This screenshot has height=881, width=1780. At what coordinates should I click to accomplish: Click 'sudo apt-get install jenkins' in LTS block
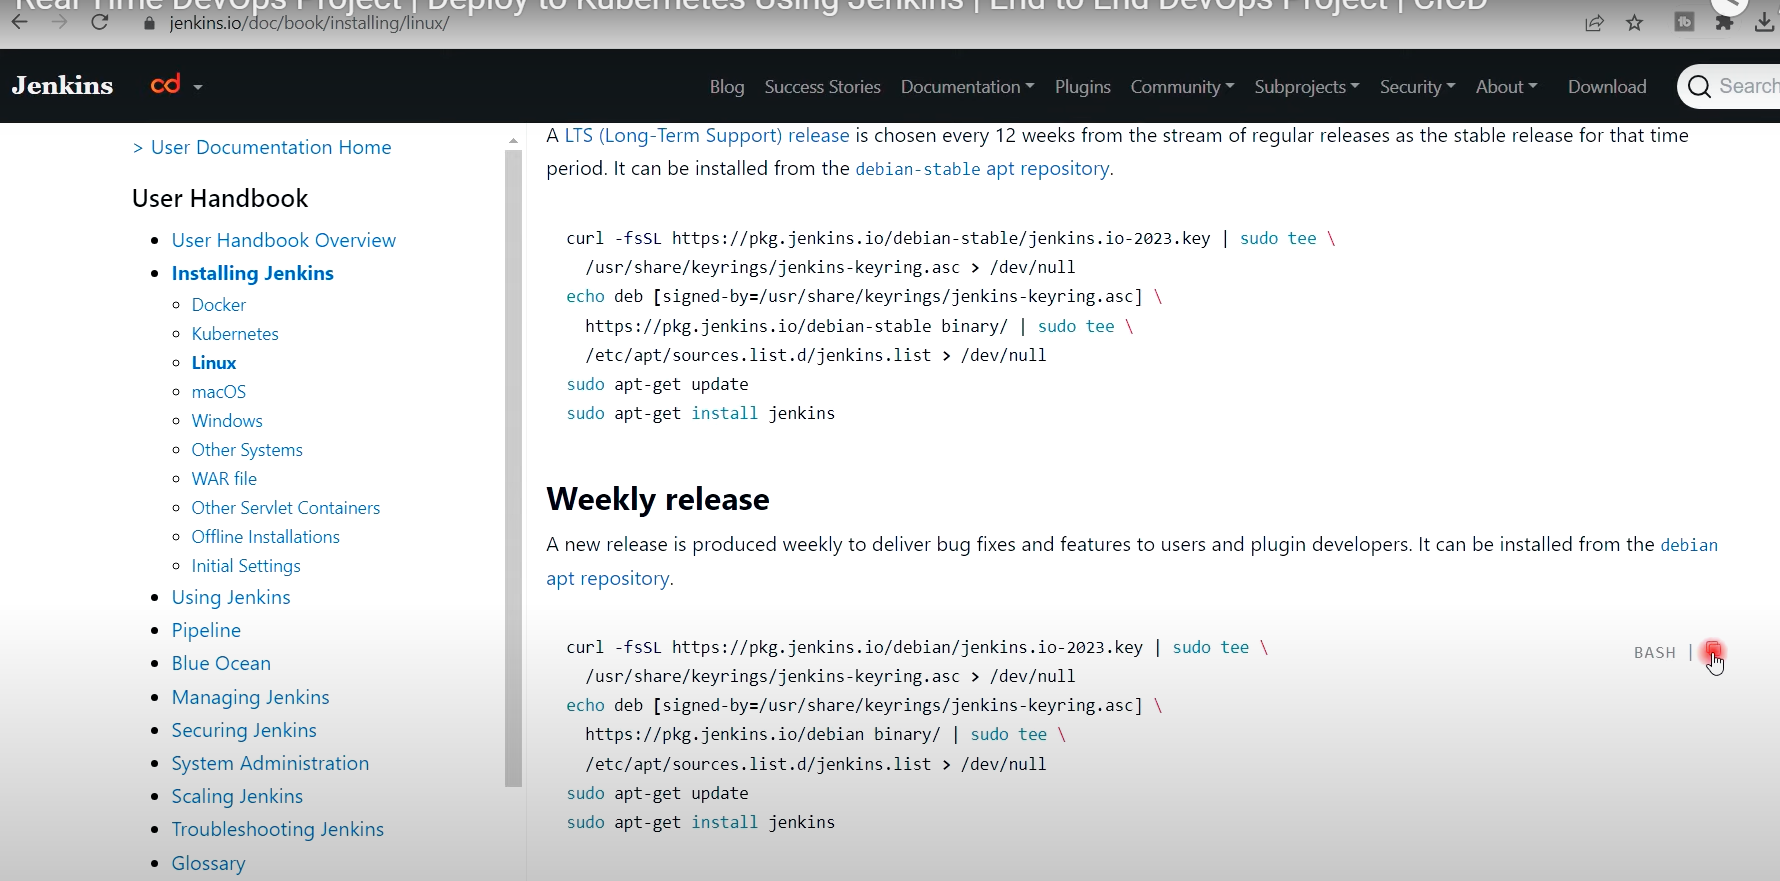[x=701, y=413]
